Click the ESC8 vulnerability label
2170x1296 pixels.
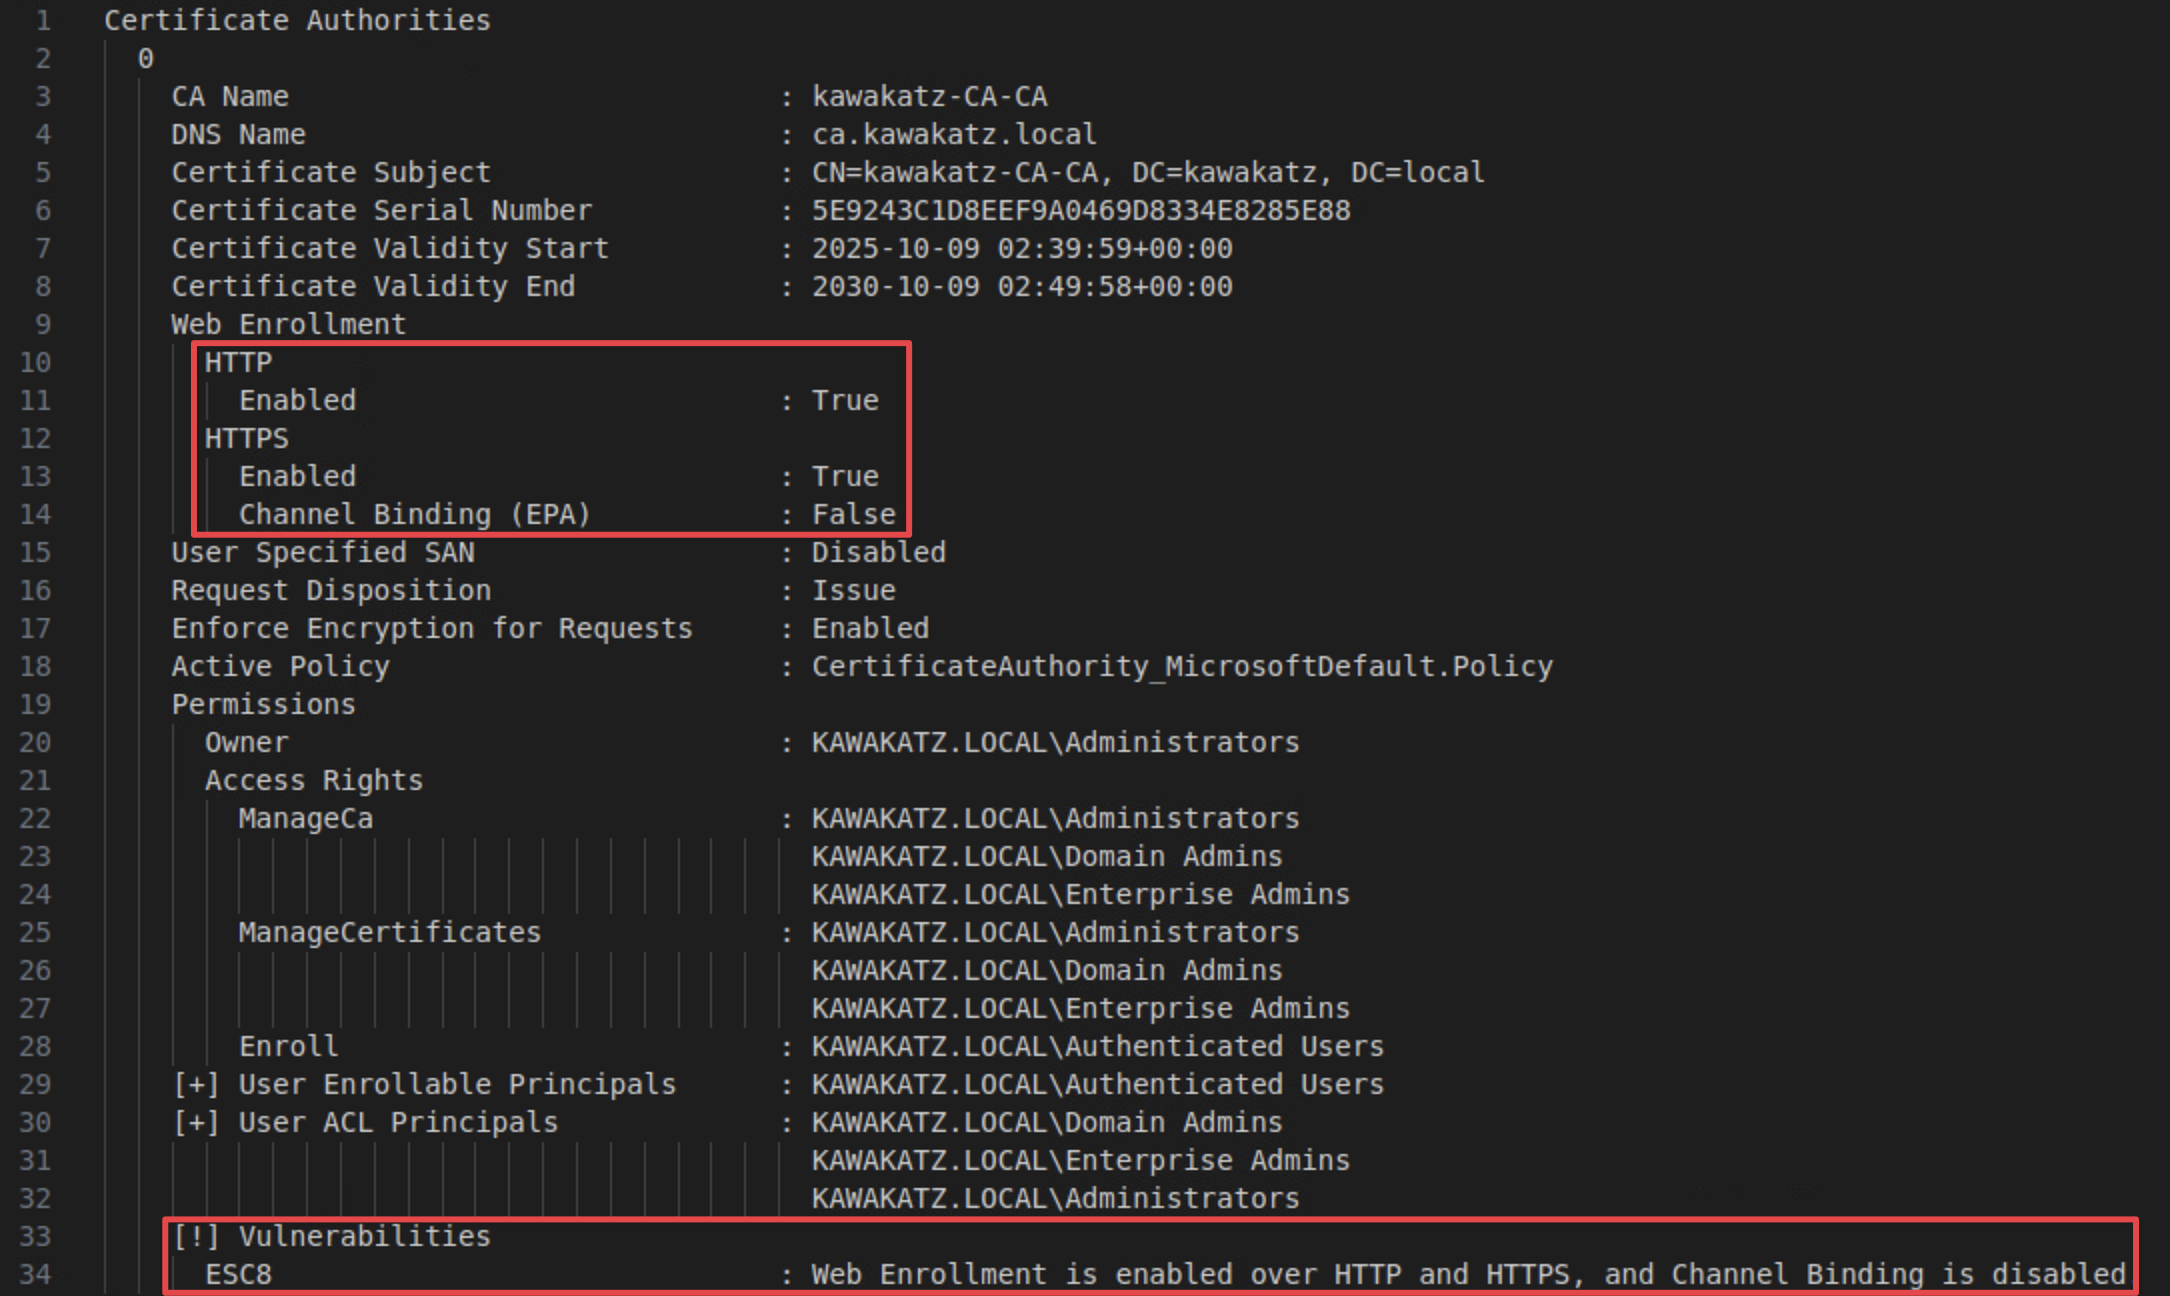coord(238,1274)
